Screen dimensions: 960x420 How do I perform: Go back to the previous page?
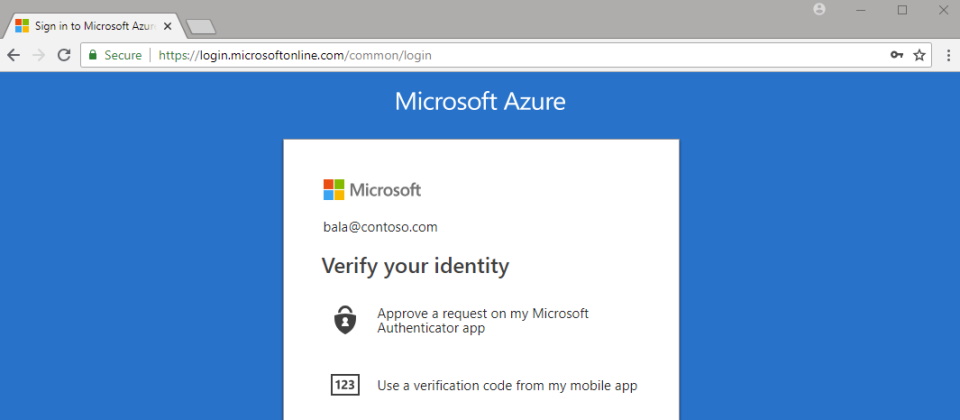pyautogui.click(x=14, y=56)
